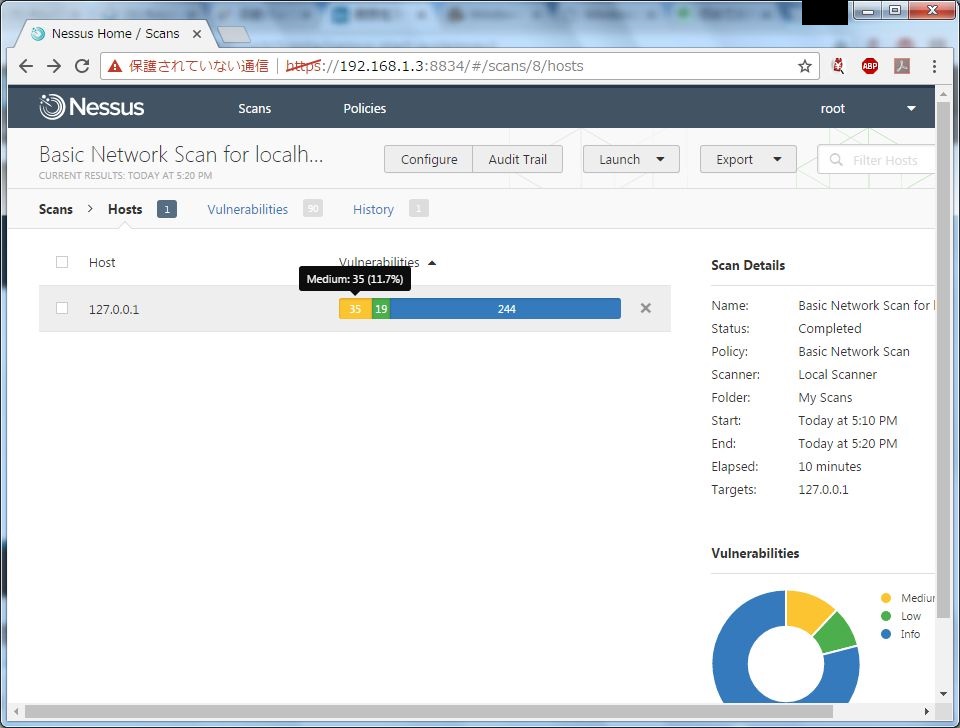Viewport: 960px width, 728px height.
Task: Click the "Completed" status value
Action: click(x=830, y=329)
